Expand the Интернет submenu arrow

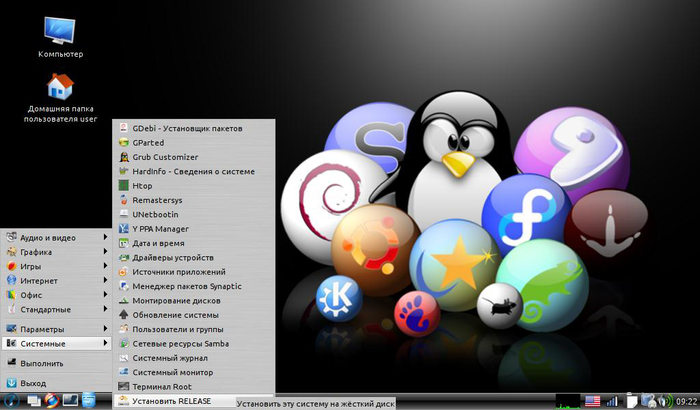point(105,280)
